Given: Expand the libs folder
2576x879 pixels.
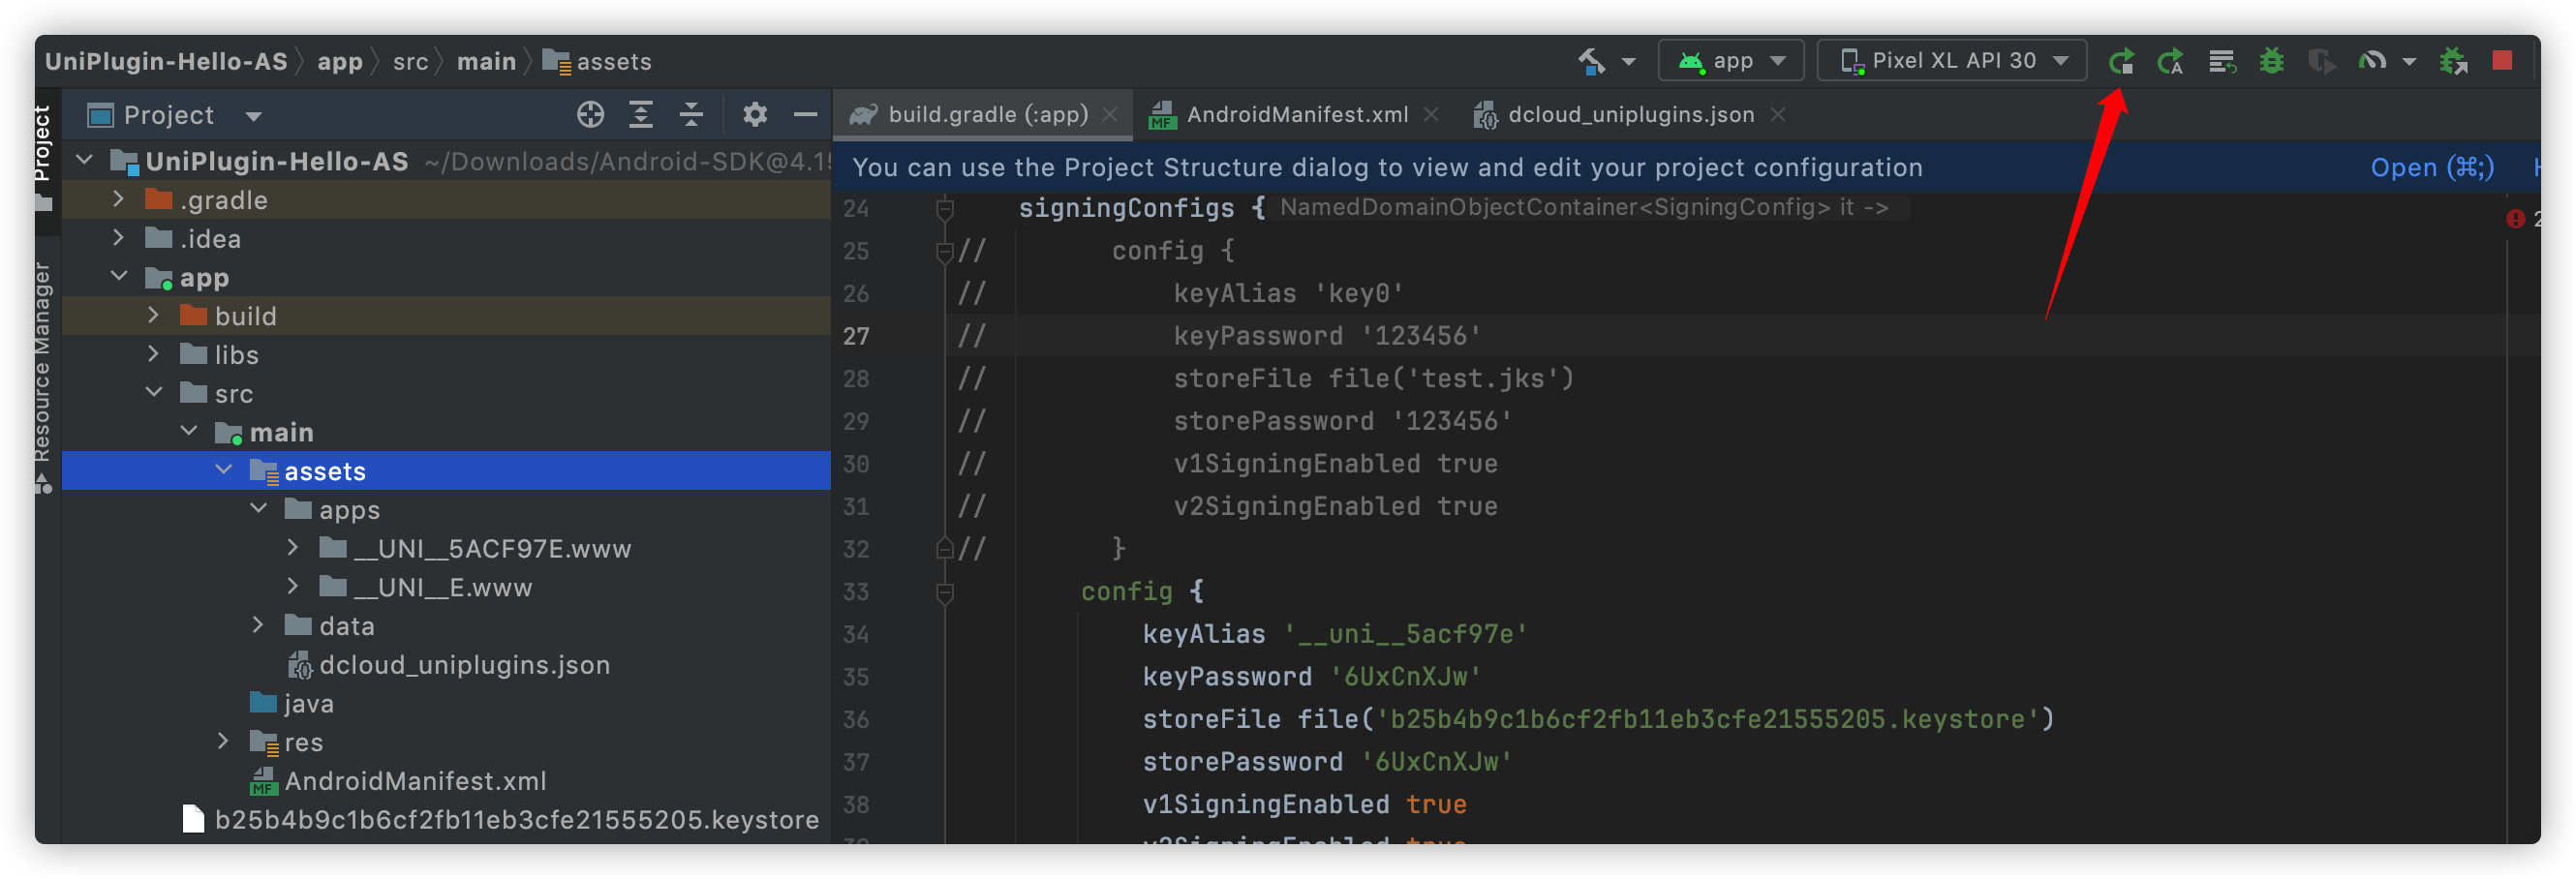Looking at the screenshot, I should click(153, 354).
